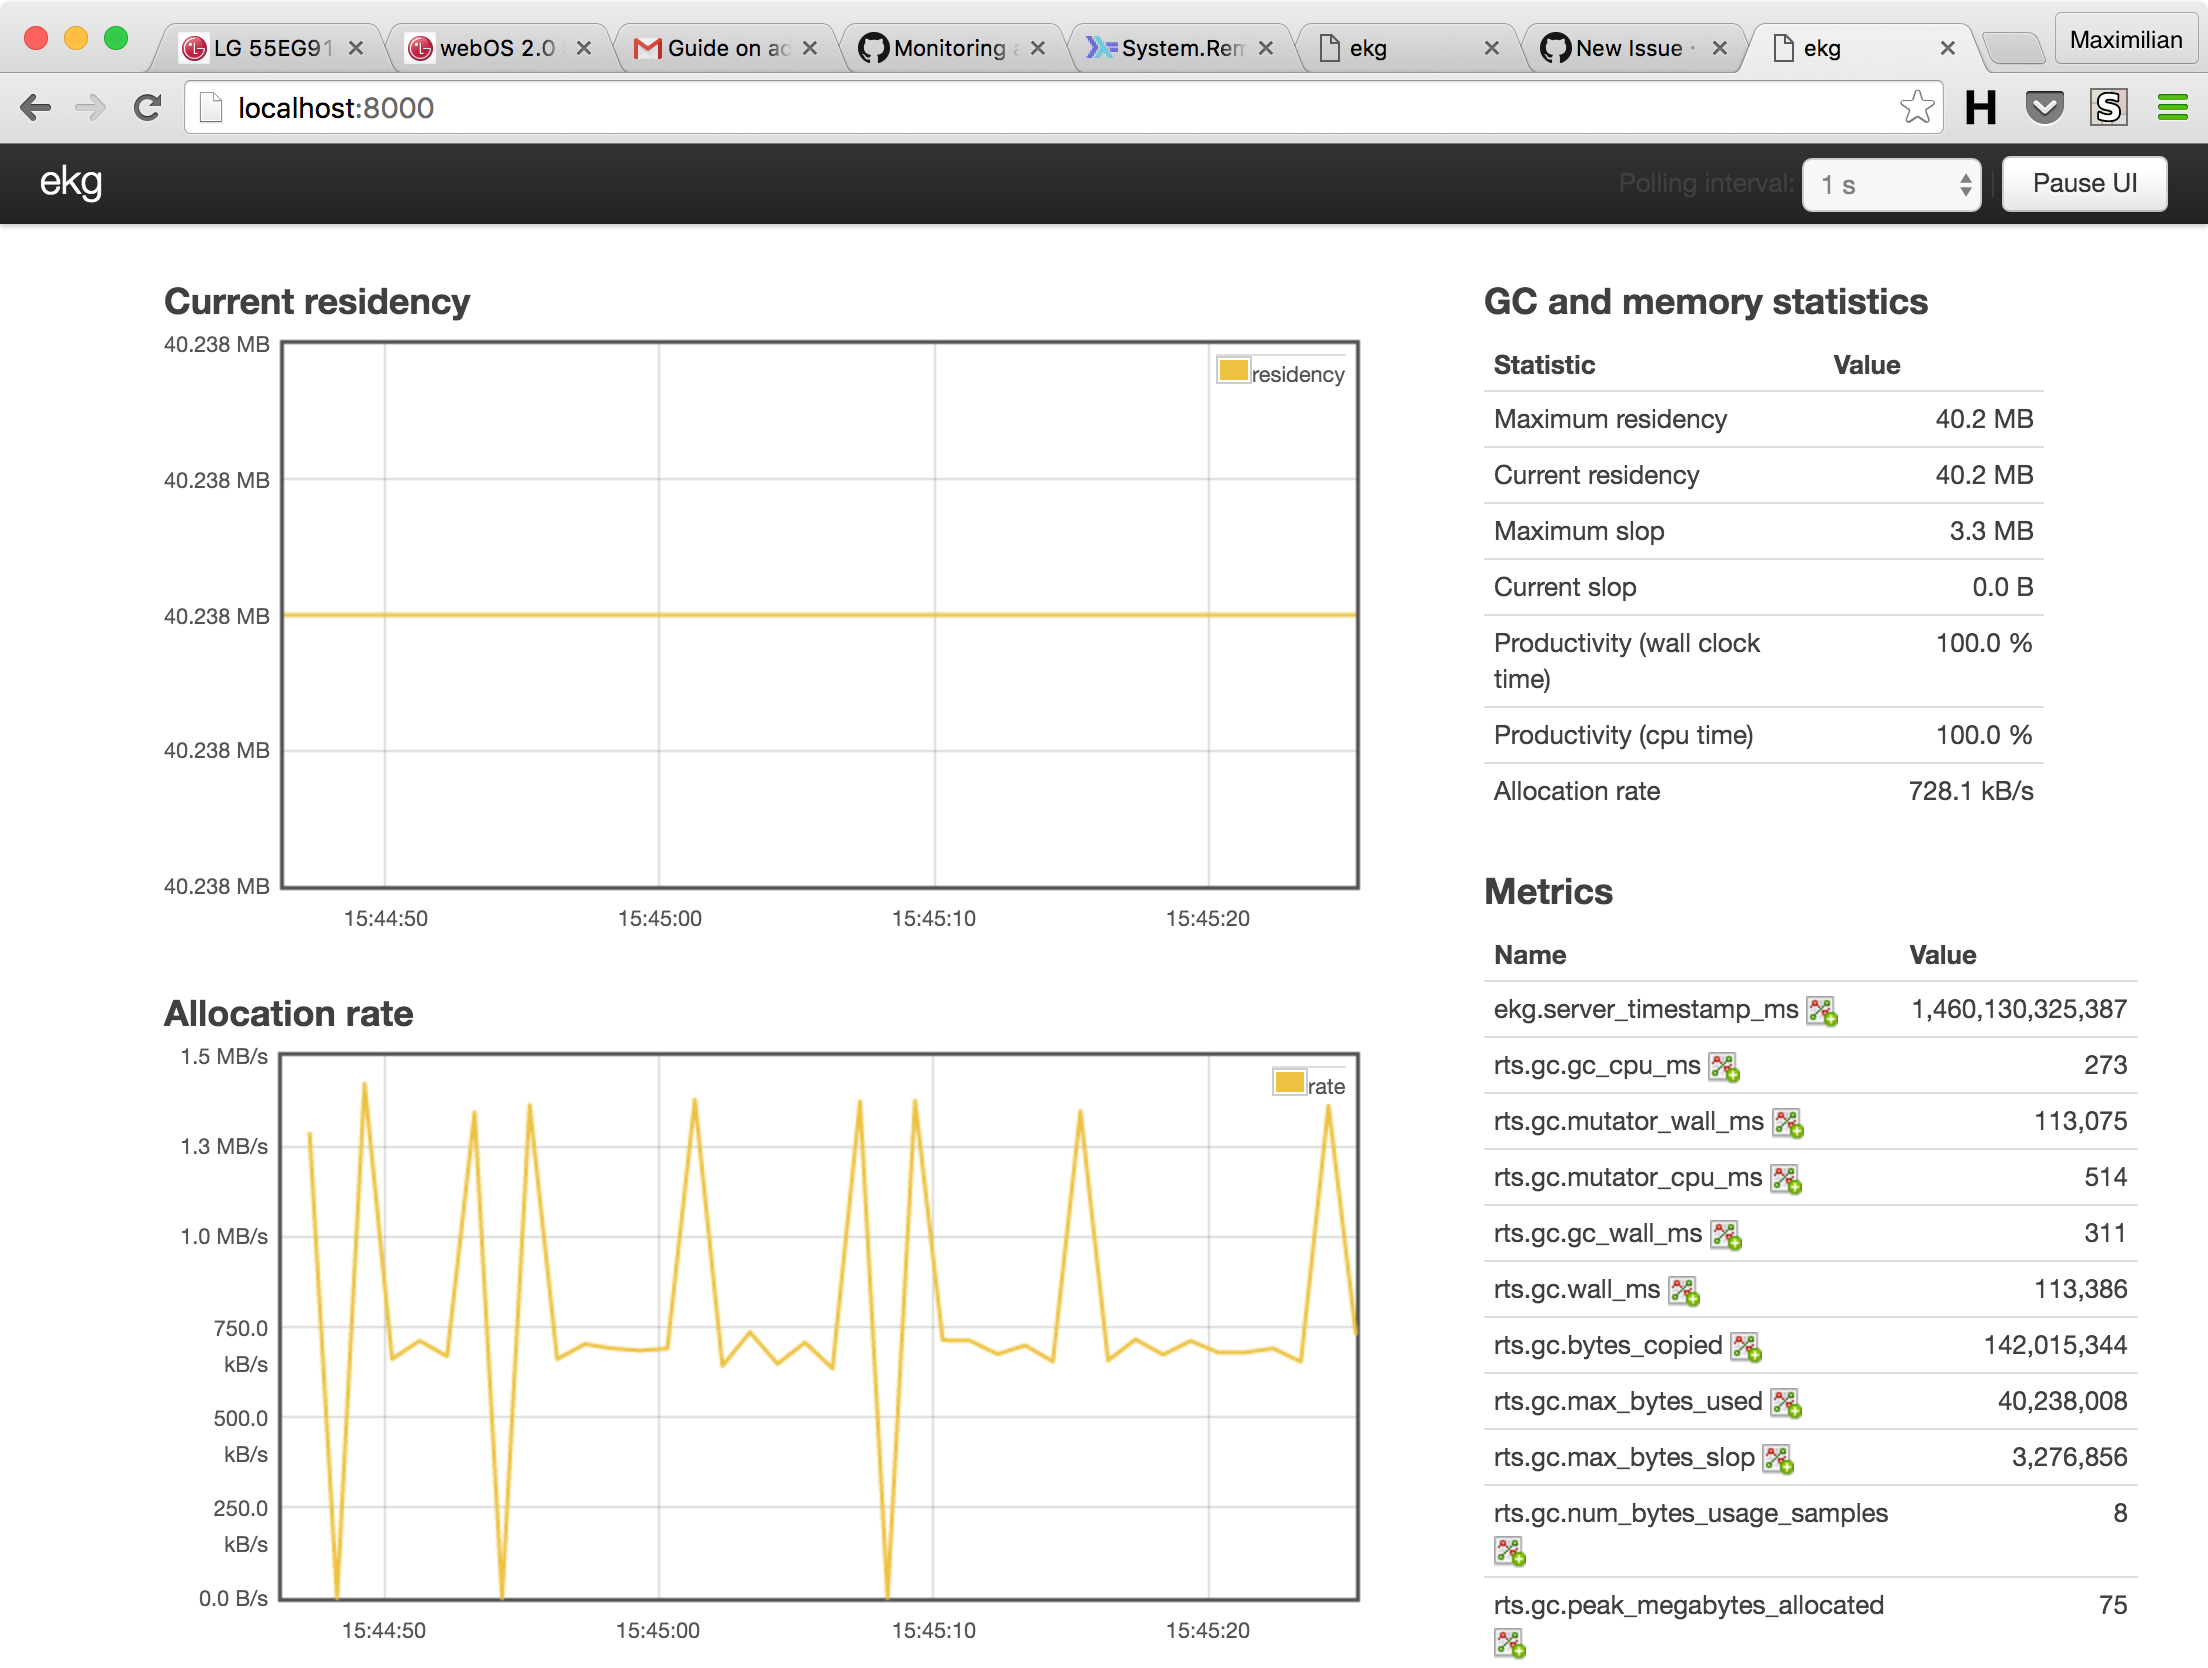Click the H extension icon

coord(1980,107)
